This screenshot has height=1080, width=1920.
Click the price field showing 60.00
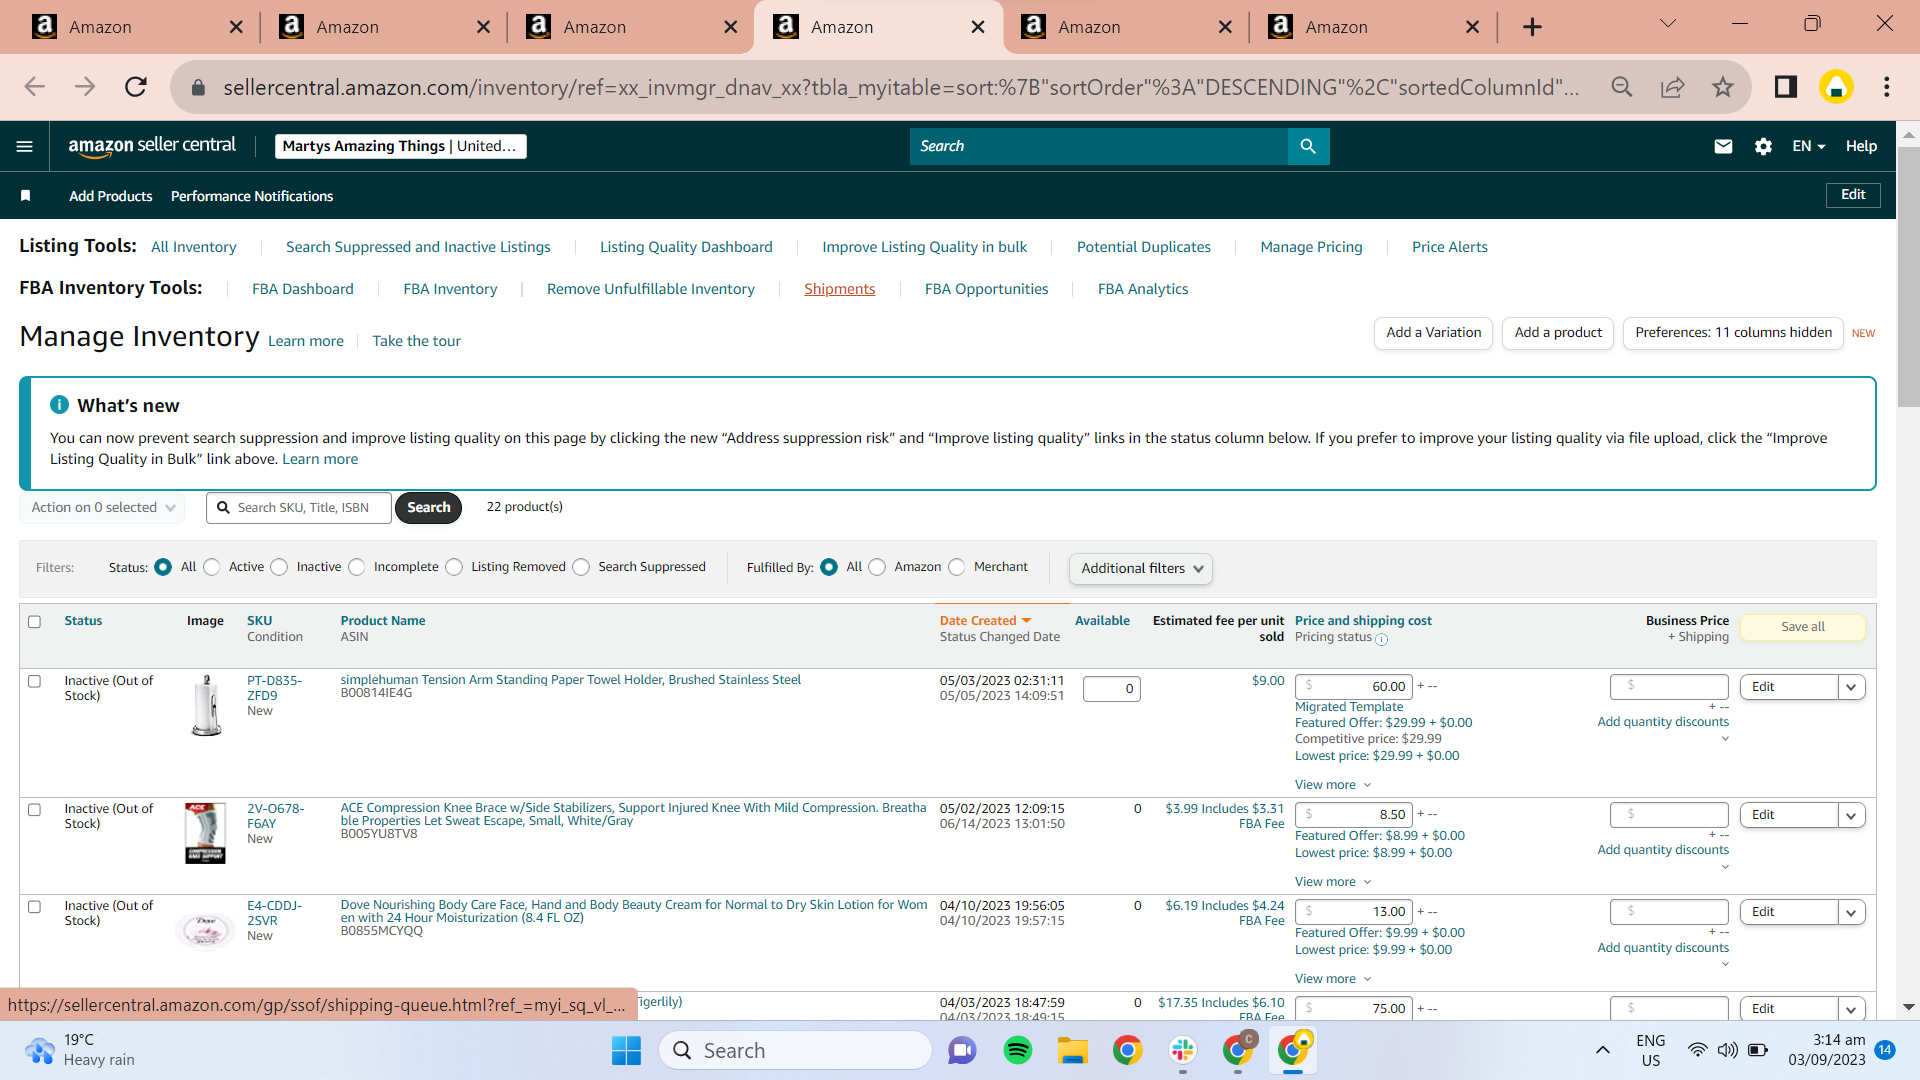[1354, 687]
